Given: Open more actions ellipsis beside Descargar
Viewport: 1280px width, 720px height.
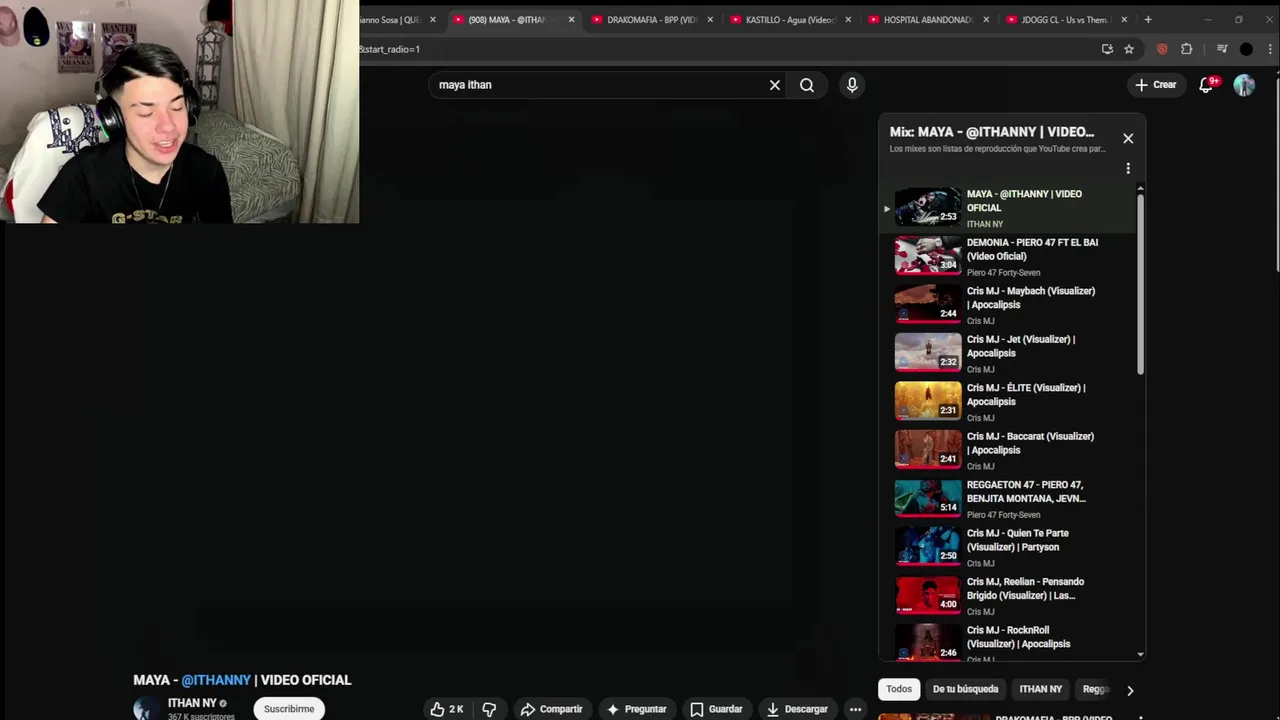Looking at the screenshot, I should click(x=855, y=709).
